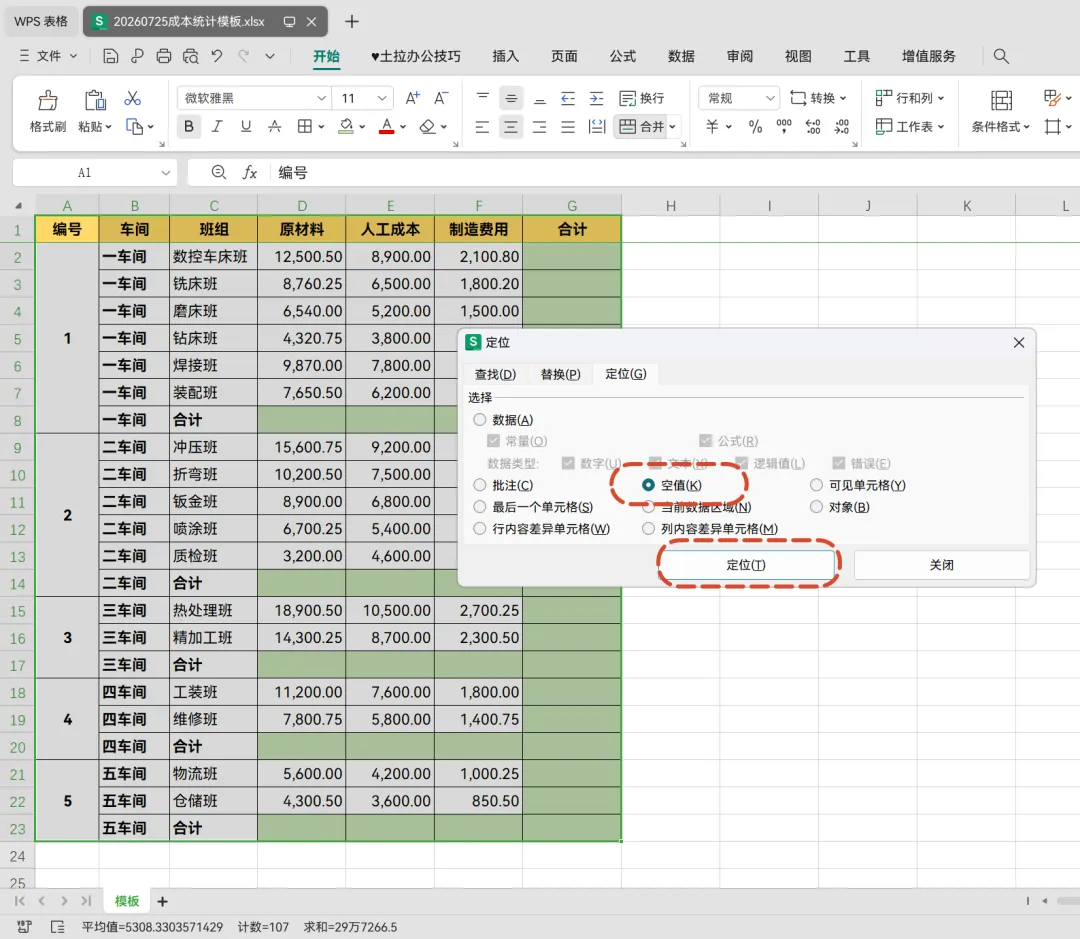Image resolution: width=1080 pixels, height=939 pixels.
Task: Click the Save icon in quick access bar
Action: (110, 56)
